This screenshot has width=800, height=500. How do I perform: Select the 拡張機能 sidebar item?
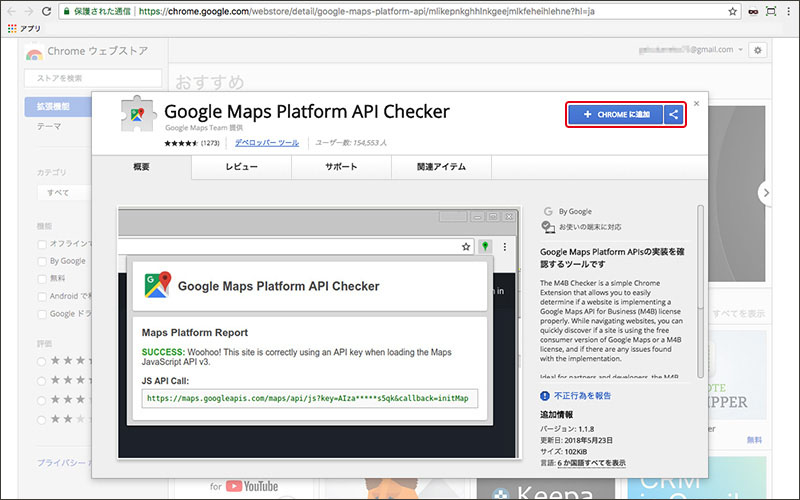click(x=58, y=106)
